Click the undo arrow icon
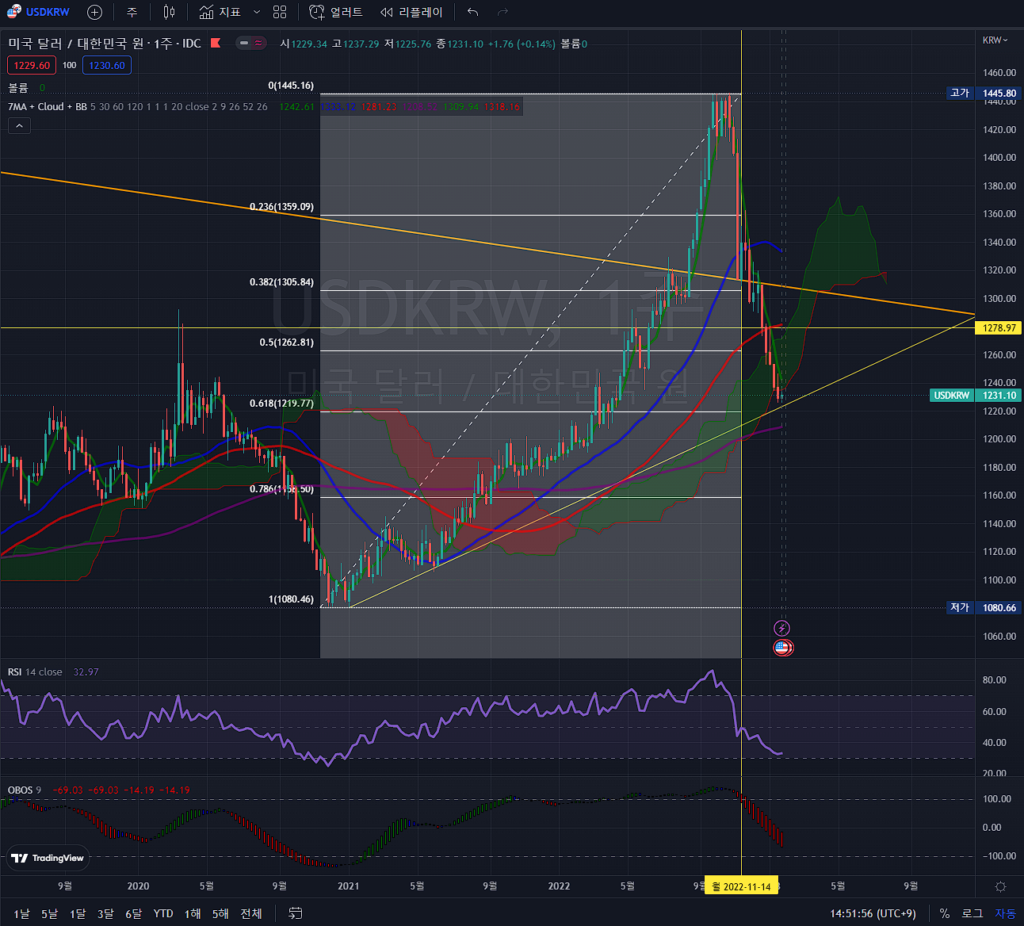Image resolution: width=1024 pixels, height=926 pixels. pos(473,12)
